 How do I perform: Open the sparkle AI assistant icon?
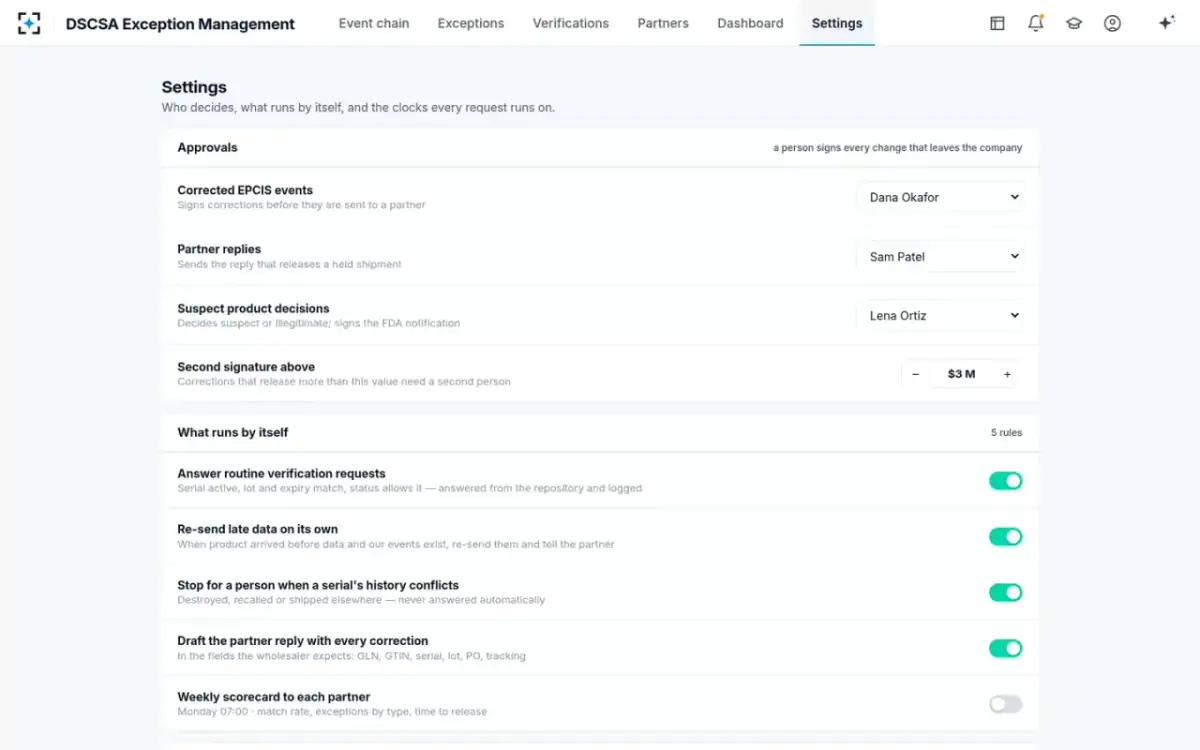1166,23
